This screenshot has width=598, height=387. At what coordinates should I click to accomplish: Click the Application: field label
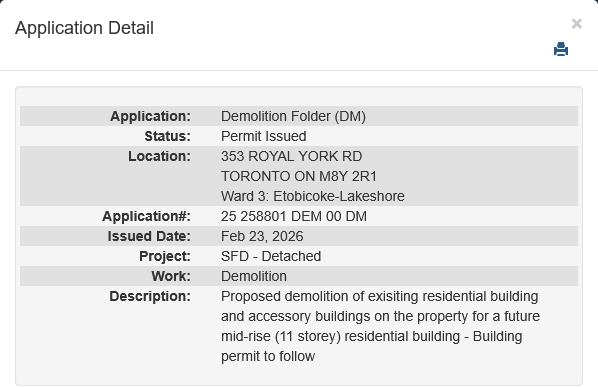coord(150,116)
